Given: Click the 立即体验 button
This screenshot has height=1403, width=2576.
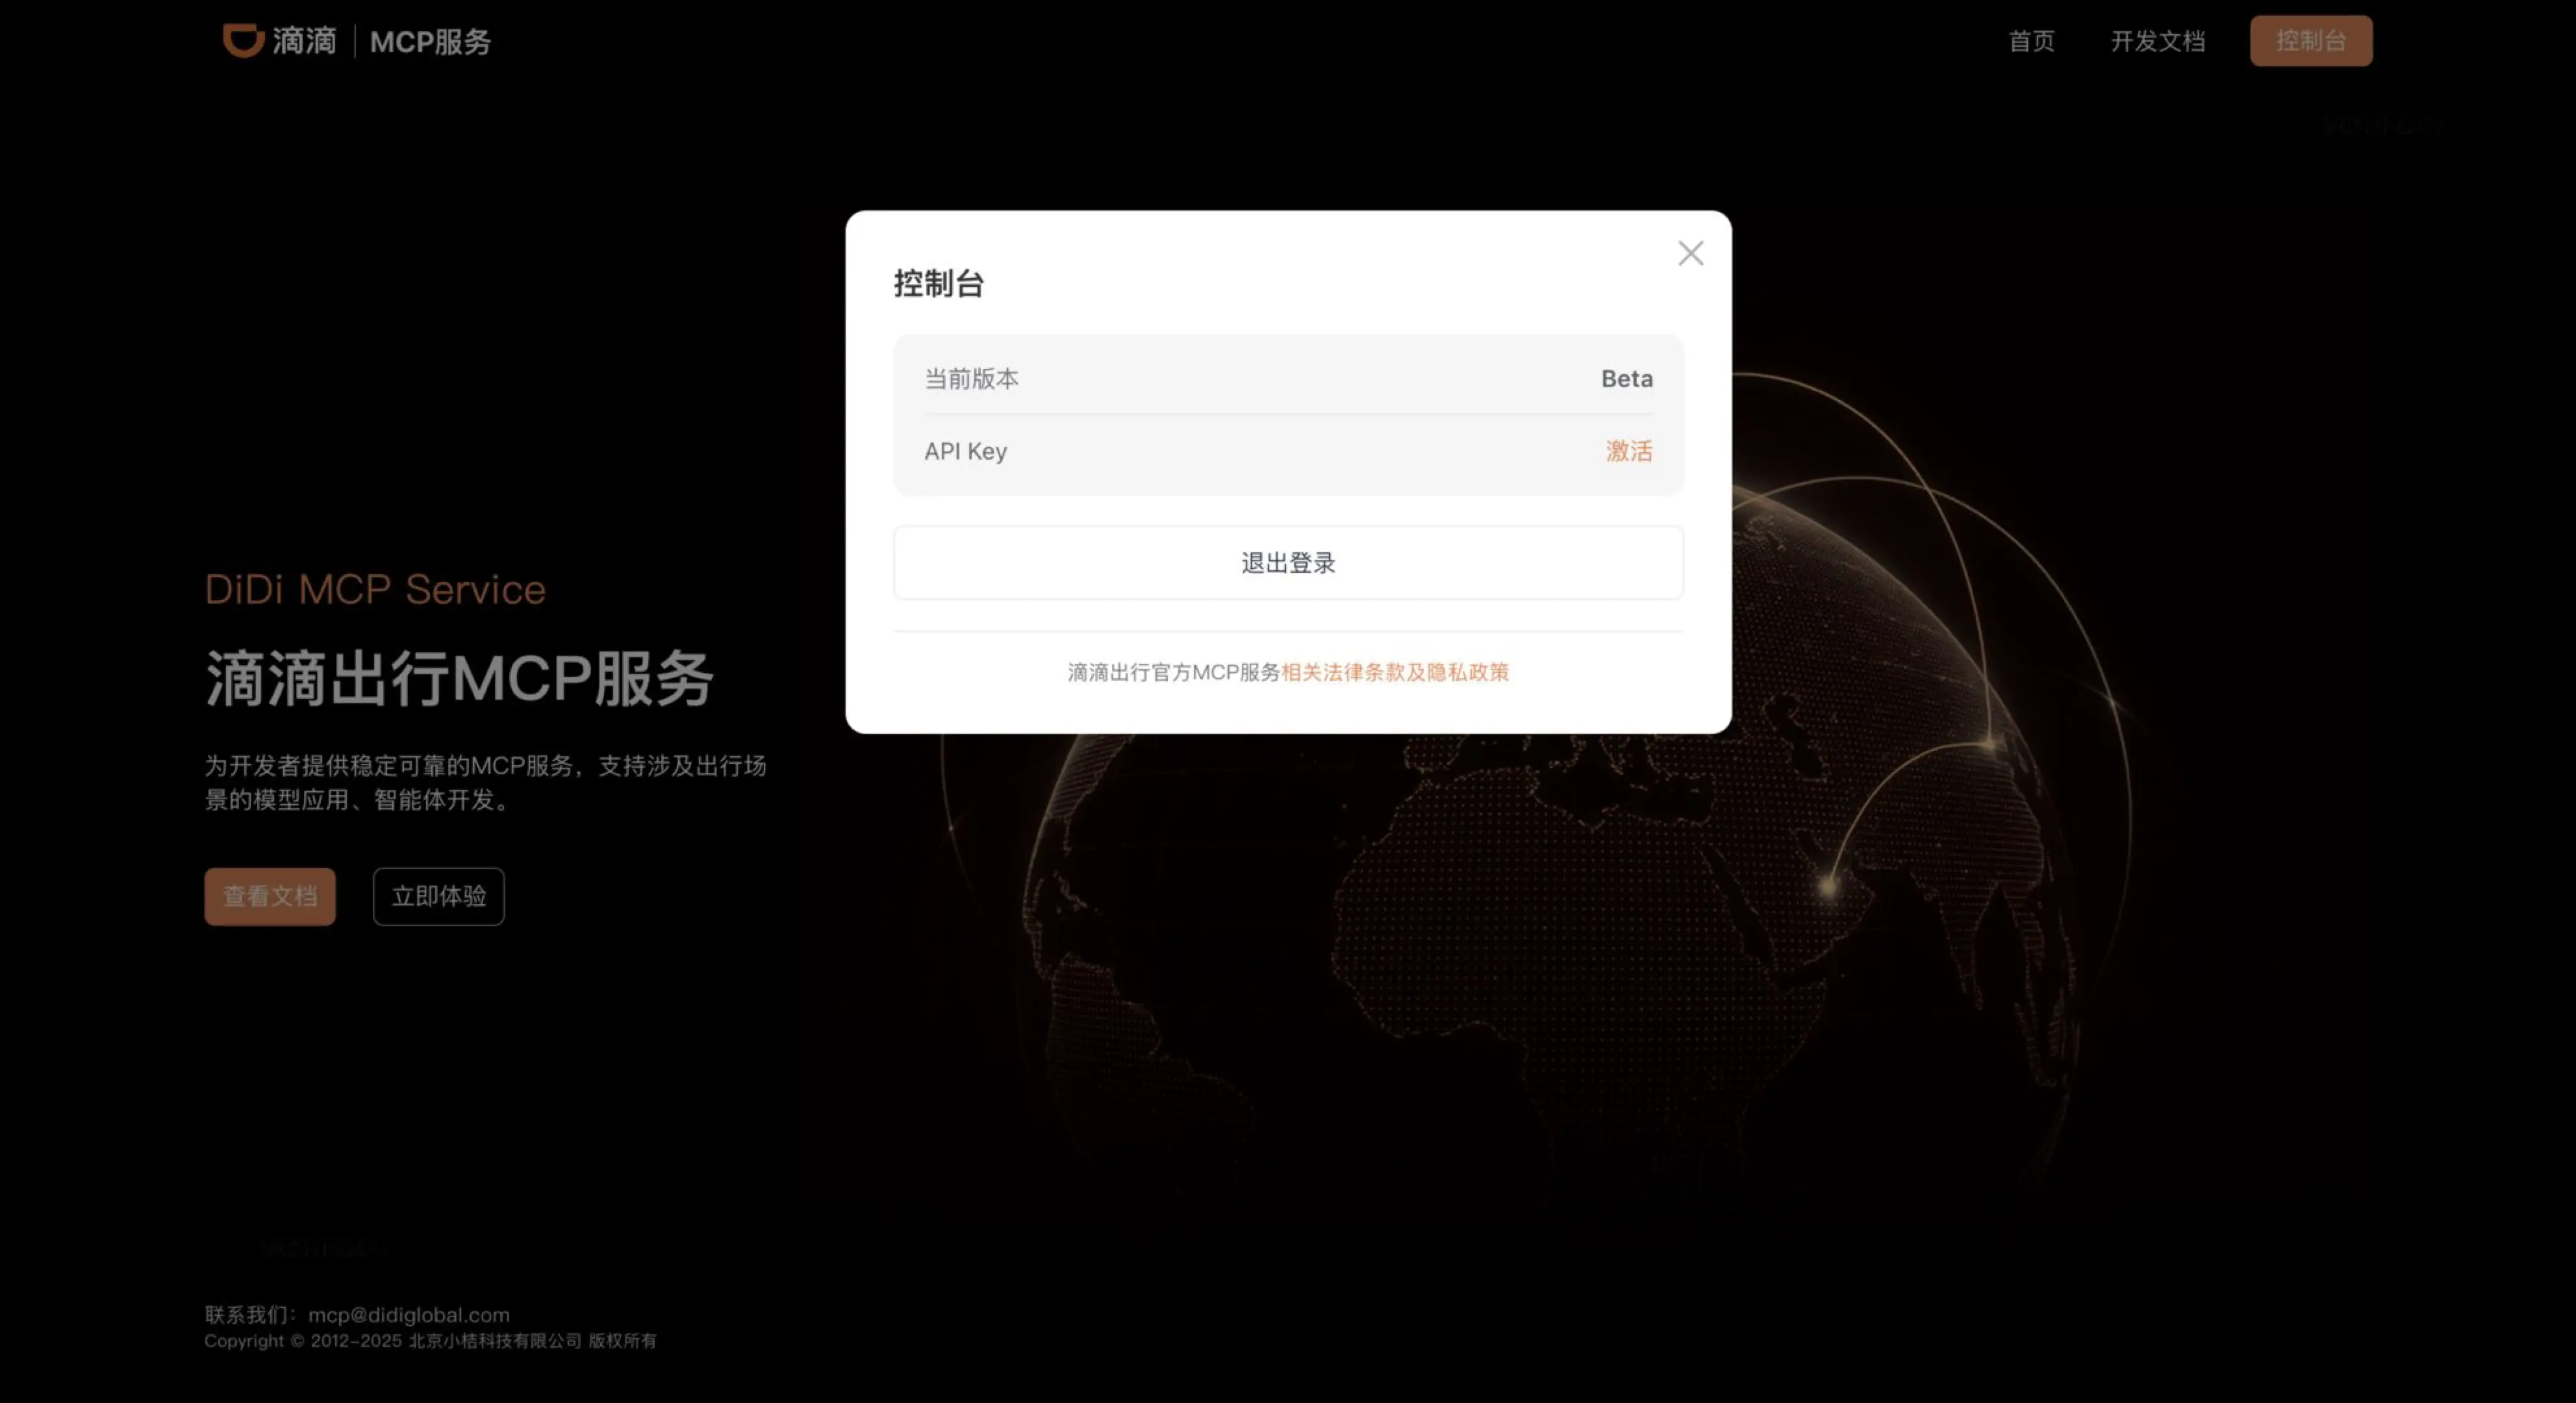Looking at the screenshot, I should 439,896.
